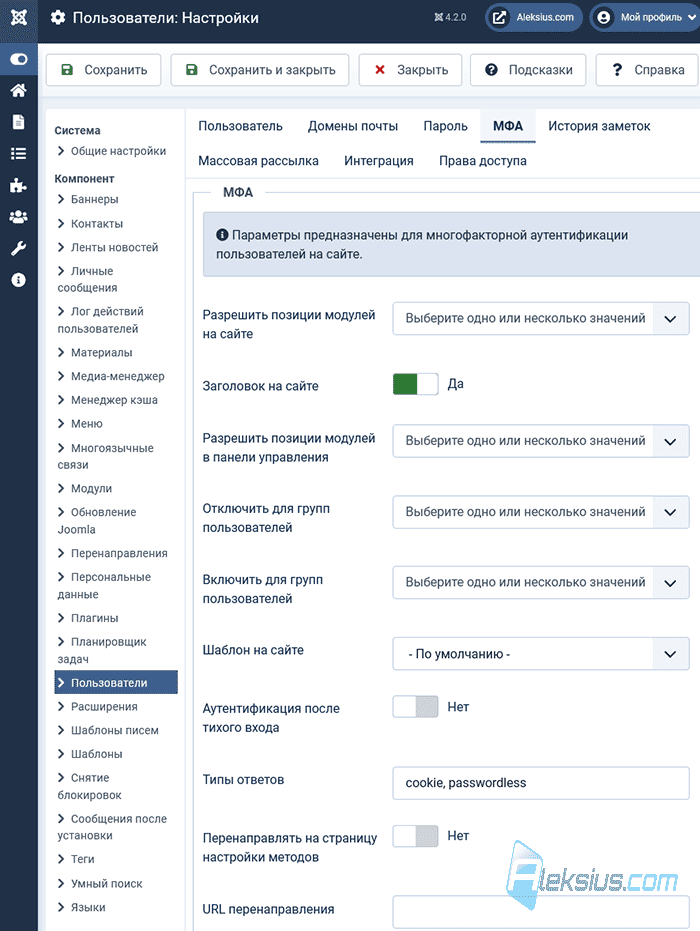Open the Мой профиль user menu

[645, 17]
